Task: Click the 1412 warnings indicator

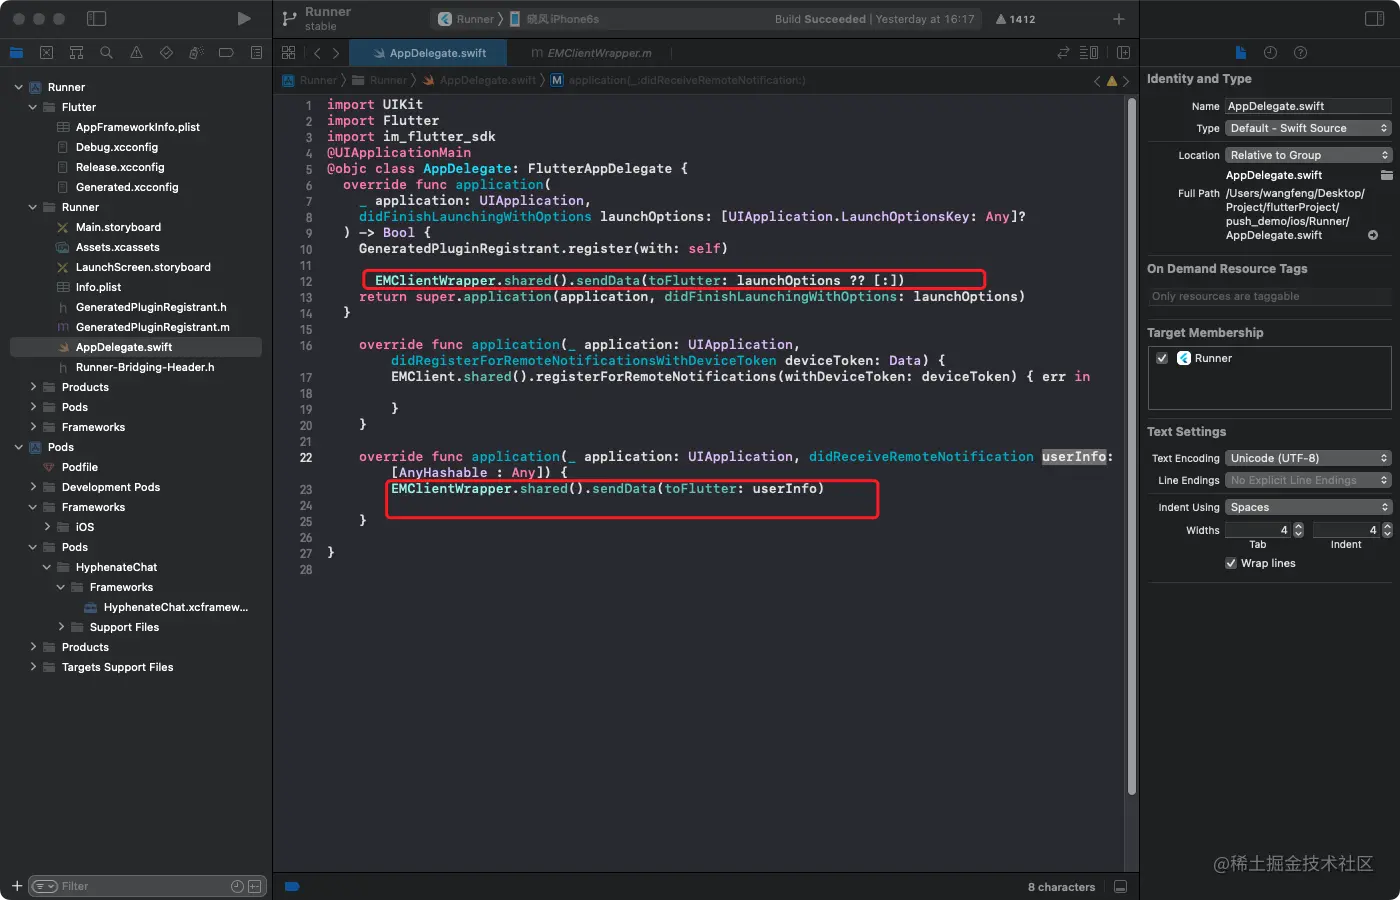Action: [1015, 19]
